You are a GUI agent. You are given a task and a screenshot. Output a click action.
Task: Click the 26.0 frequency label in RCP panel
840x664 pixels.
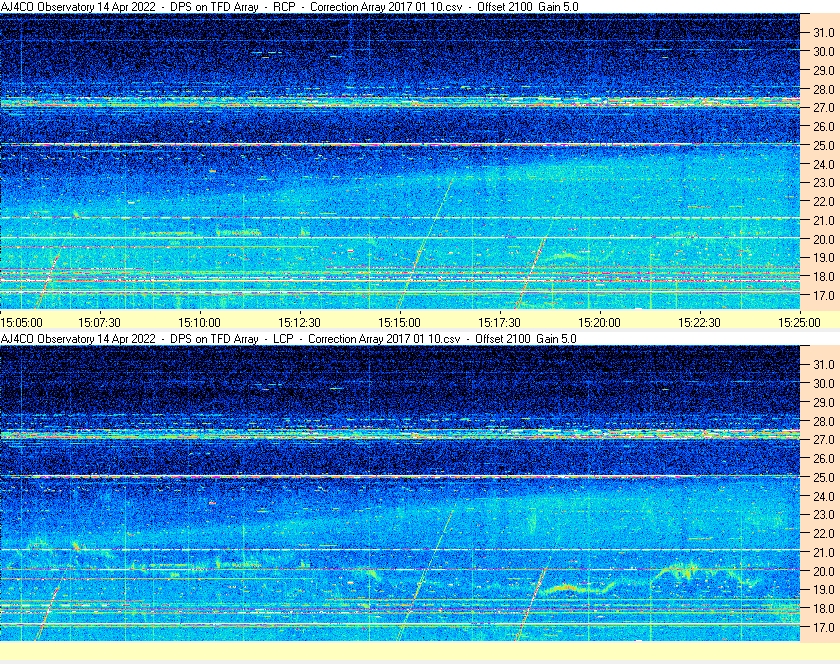coord(824,126)
